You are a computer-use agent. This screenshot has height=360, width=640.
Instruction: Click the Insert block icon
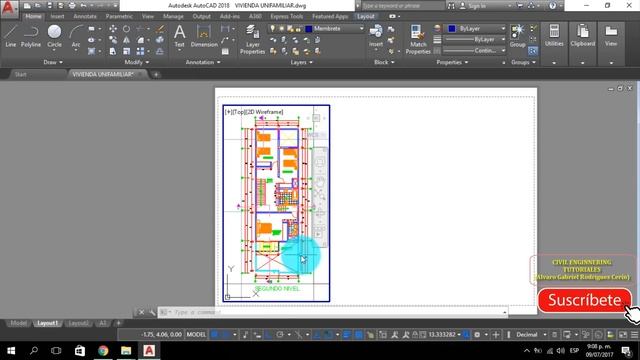tap(376, 36)
